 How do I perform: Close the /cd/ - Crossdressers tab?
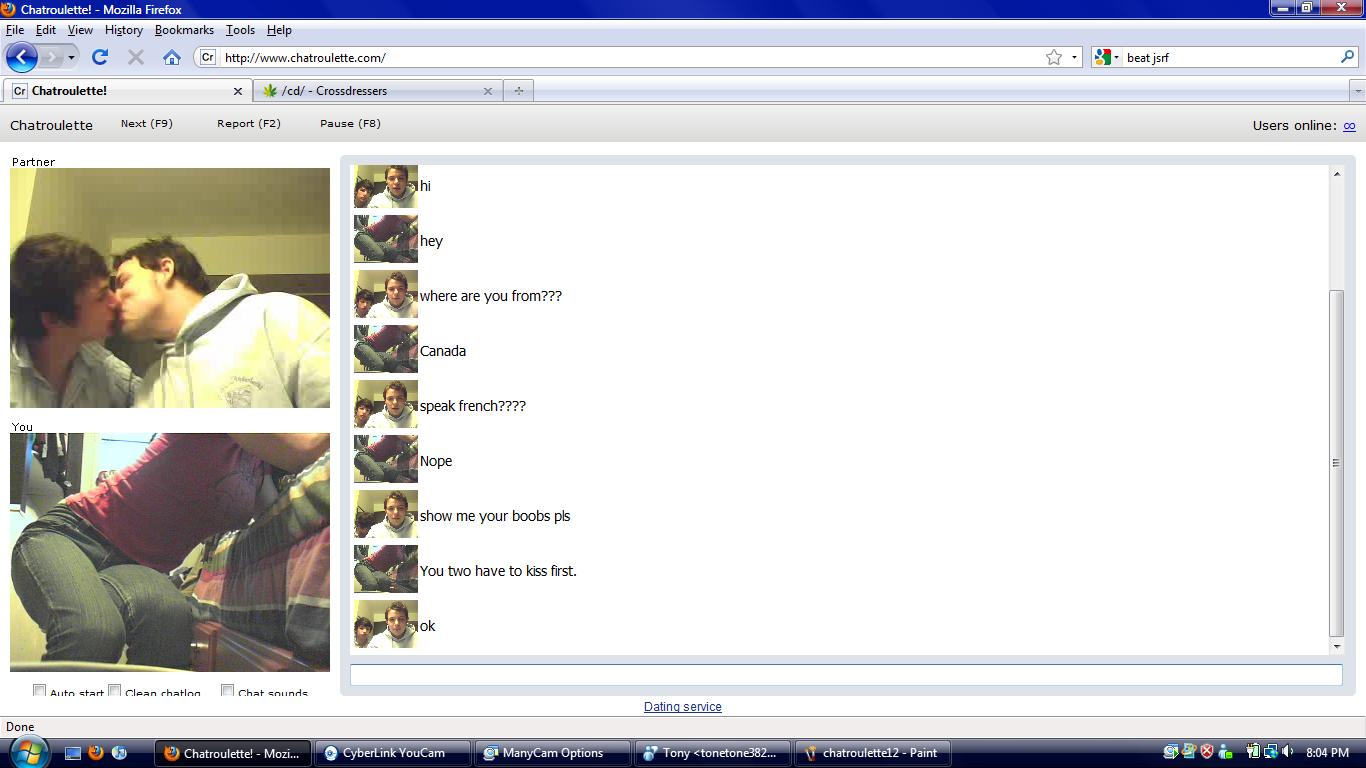(x=488, y=91)
